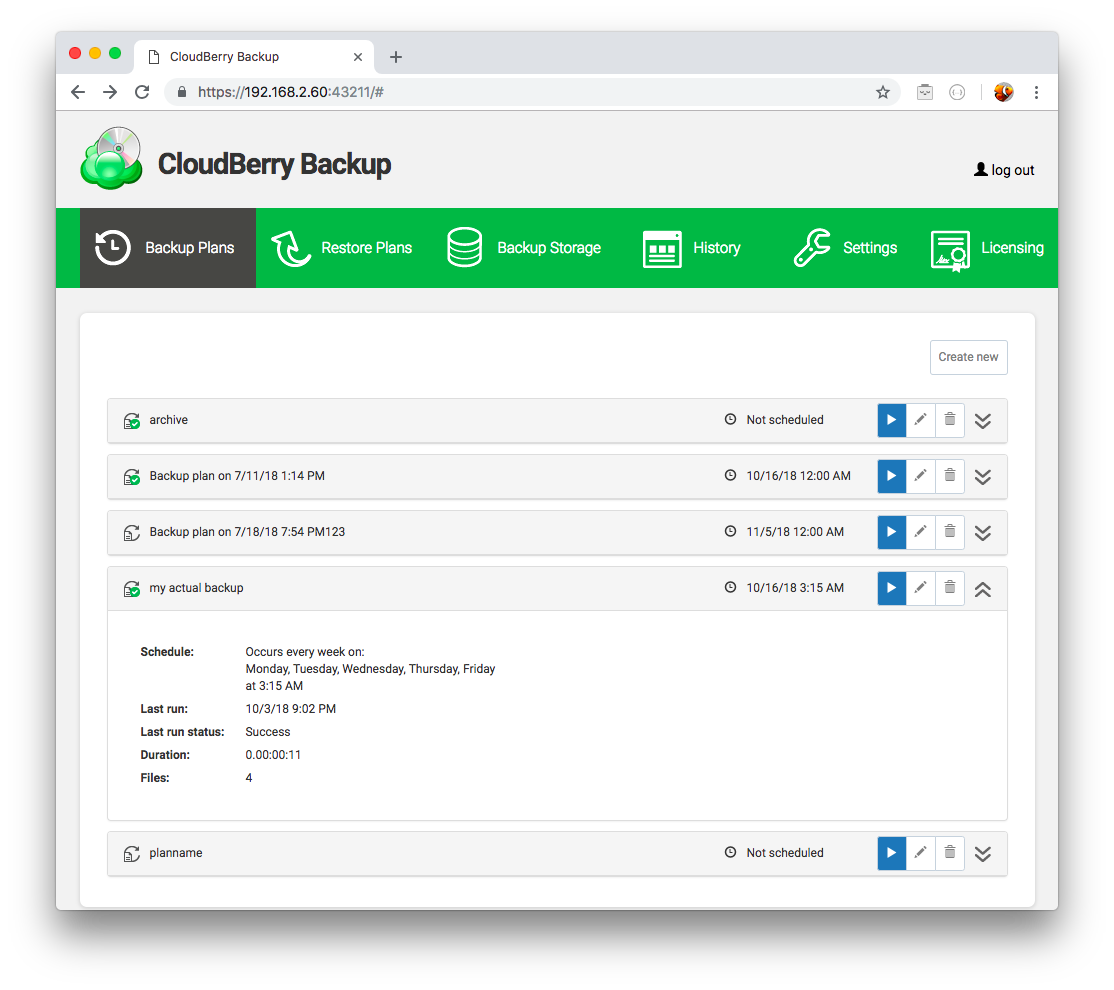Edit the planname plan
This screenshot has width=1114, height=990.
pos(921,853)
